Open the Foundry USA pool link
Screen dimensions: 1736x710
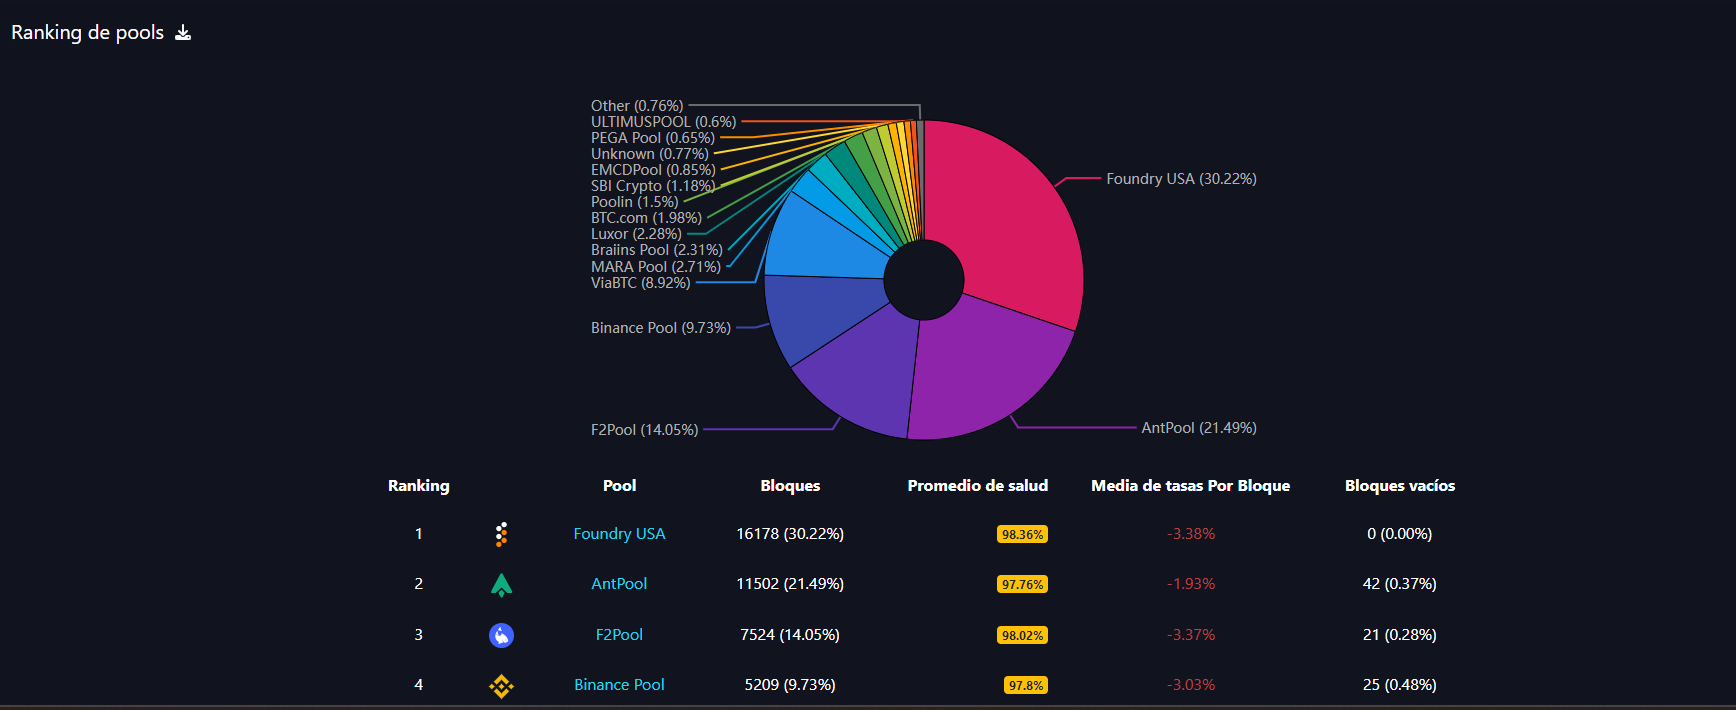click(619, 534)
